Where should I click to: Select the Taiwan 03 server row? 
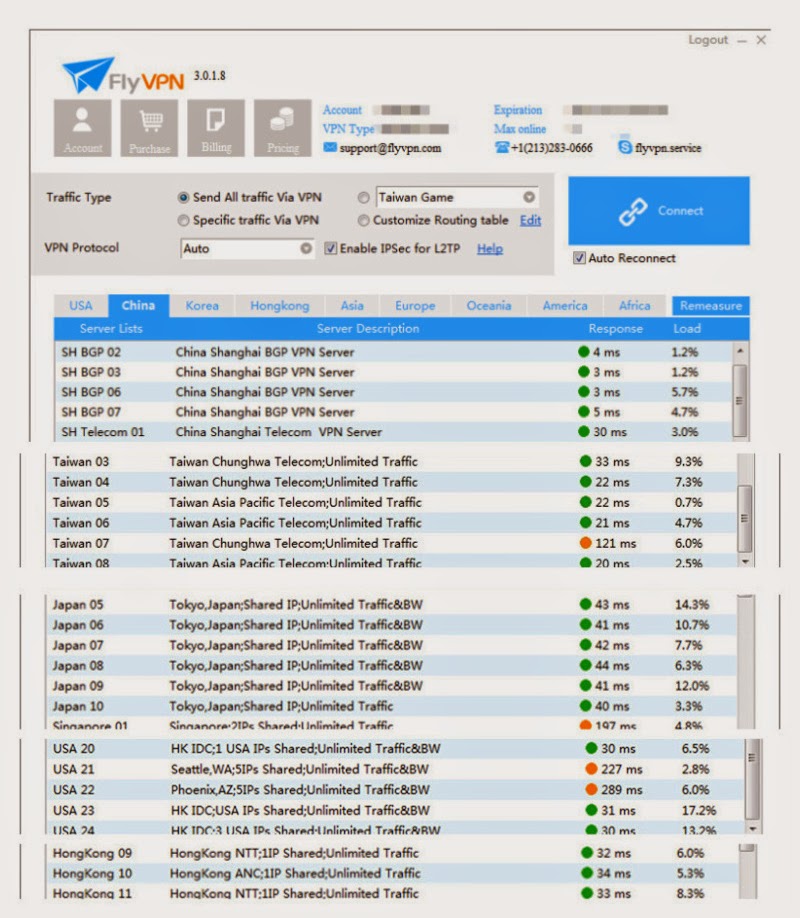[391, 462]
